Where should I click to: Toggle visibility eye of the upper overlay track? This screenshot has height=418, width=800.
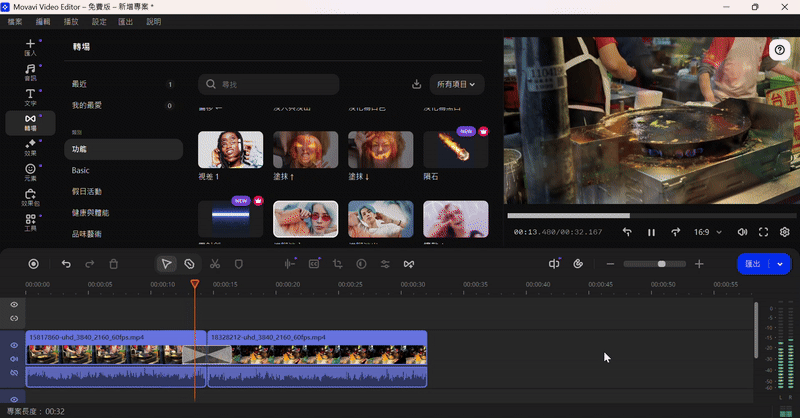(x=14, y=304)
